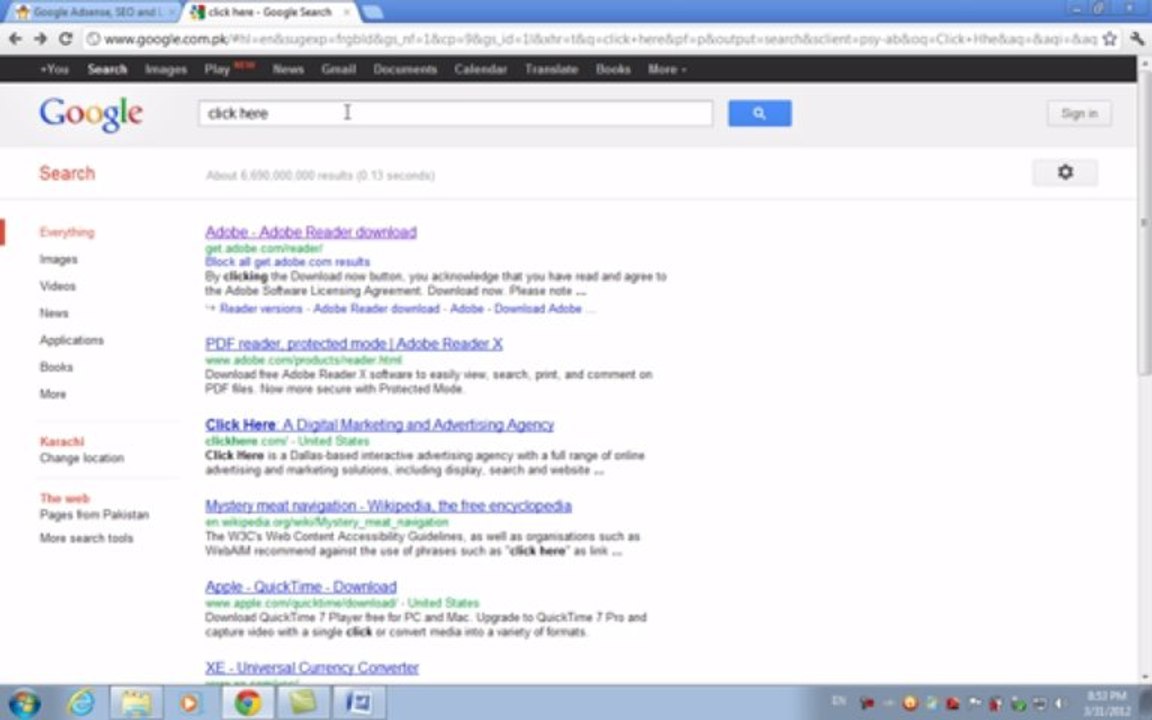The height and width of the screenshot is (720, 1152).
Task: Filter results by Everything
Action: (x=67, y=232)
